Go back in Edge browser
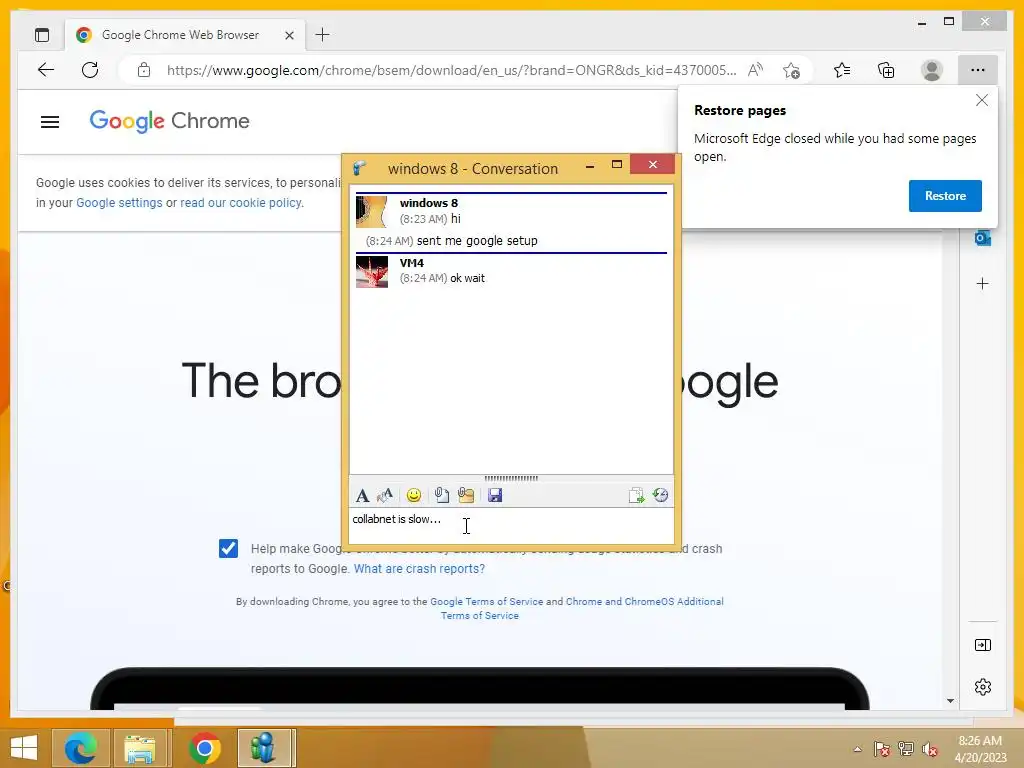 coord(46,70)
